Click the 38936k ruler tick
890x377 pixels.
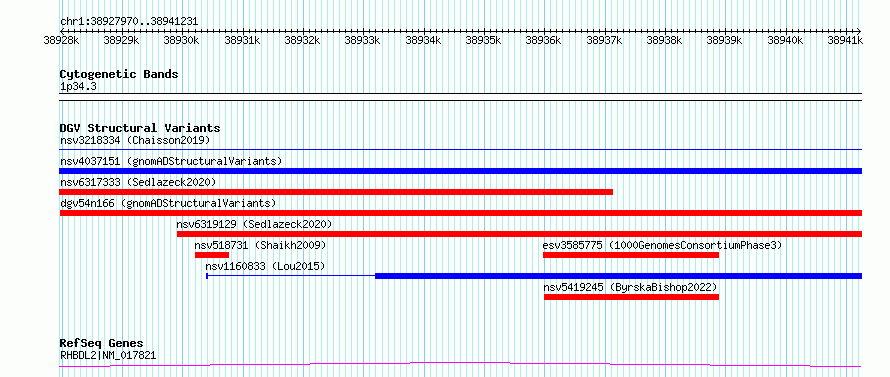pos(544,40)
